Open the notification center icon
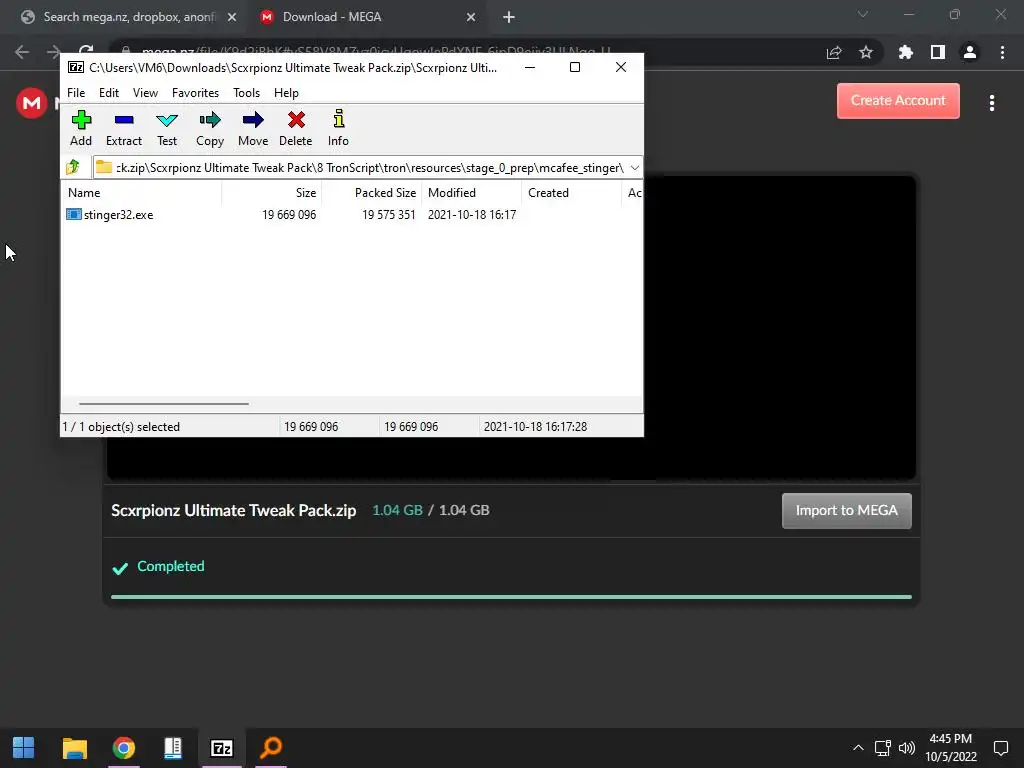1024x768 pixels. coord(1000,748)
